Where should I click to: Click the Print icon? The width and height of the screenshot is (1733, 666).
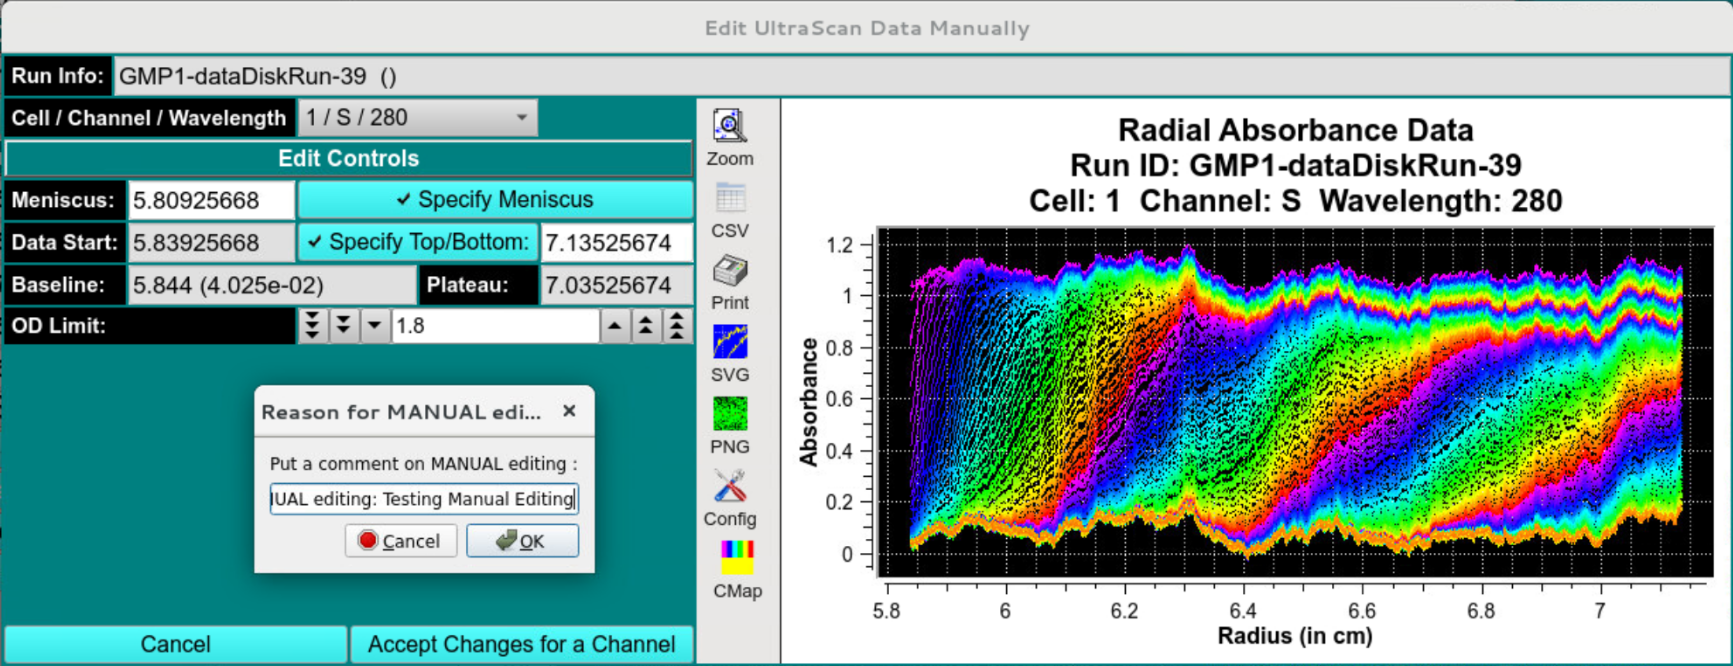click(729, 271)
